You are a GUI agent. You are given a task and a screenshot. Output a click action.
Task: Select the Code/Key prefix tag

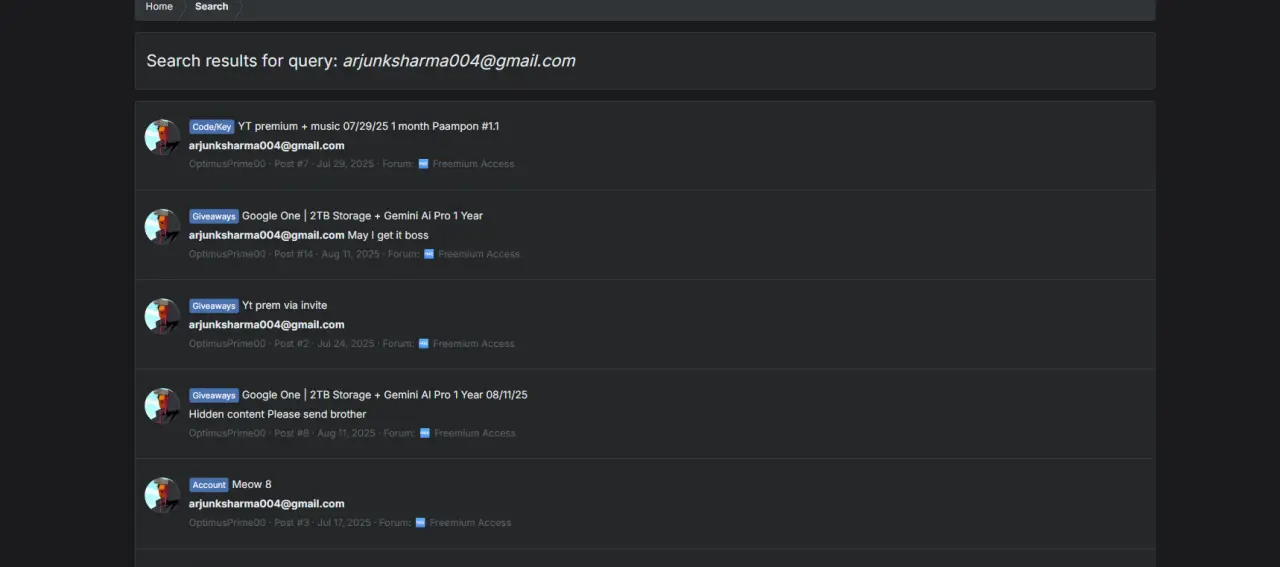pyautogui.click(x=212, y=127)
